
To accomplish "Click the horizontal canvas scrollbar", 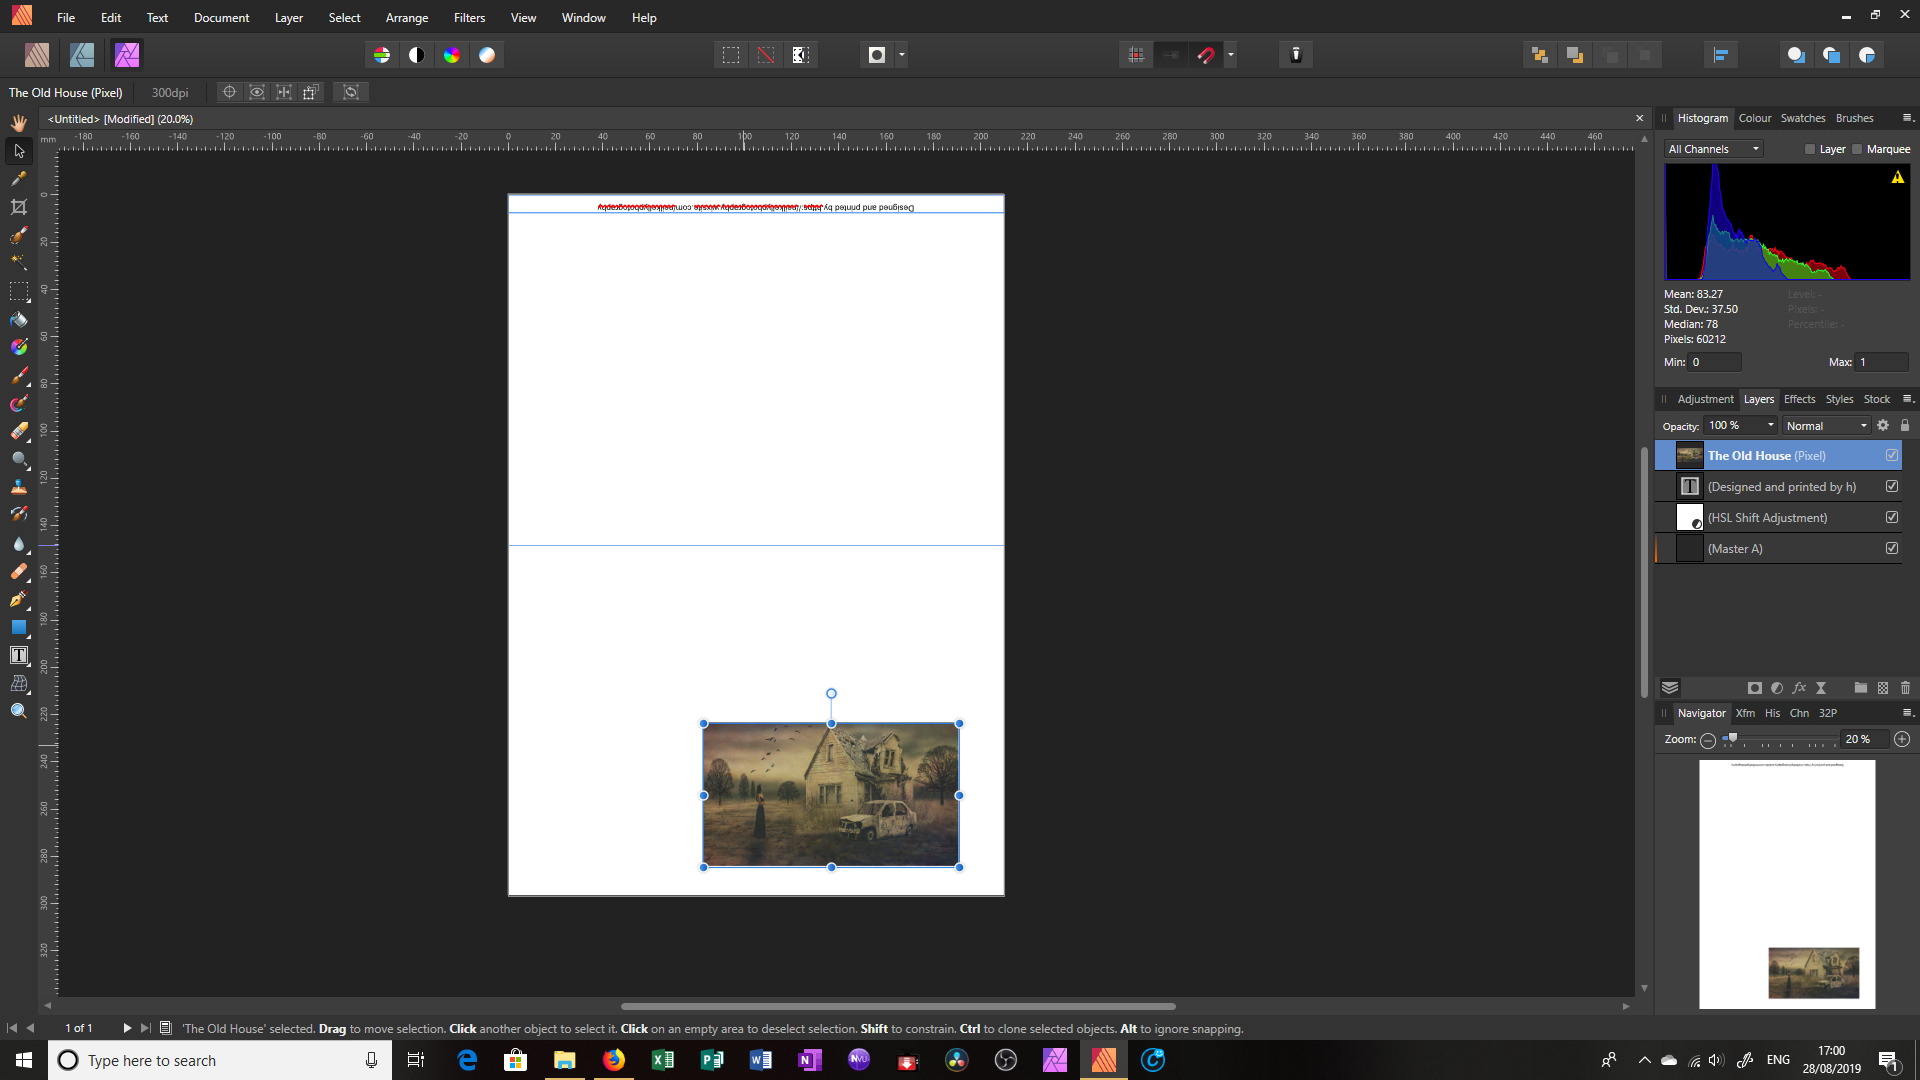I will pyautogui.click(x=898, y=1006).
